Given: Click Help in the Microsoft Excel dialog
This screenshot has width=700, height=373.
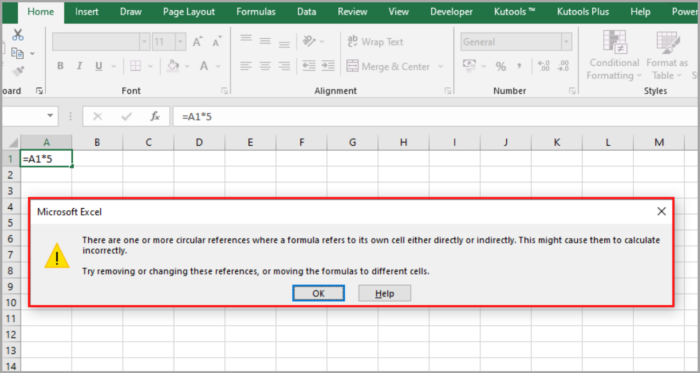Looking at the screenshot, I should point(384,294).
